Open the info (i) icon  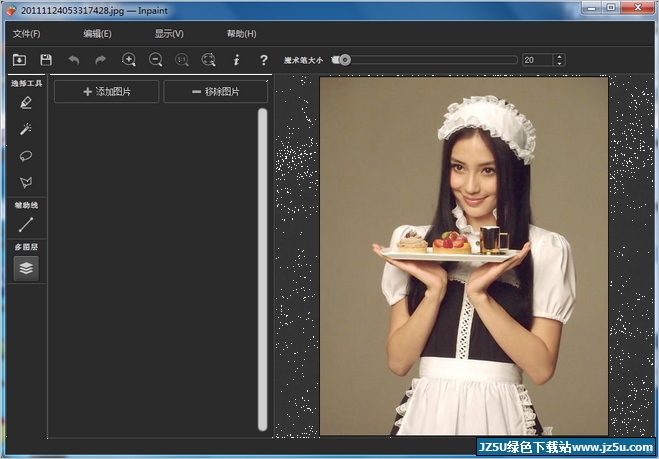pyautogui.click(x=237, y=60)
